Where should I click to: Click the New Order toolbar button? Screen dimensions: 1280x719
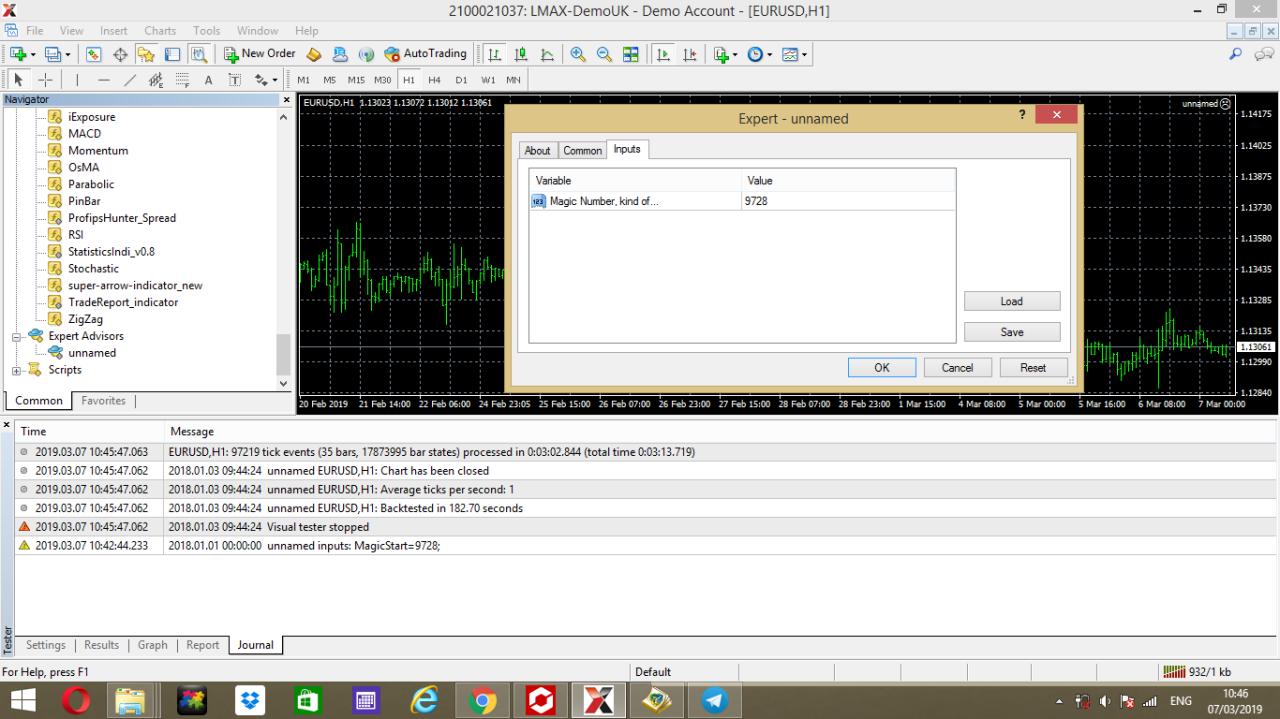tap(259, 54)
